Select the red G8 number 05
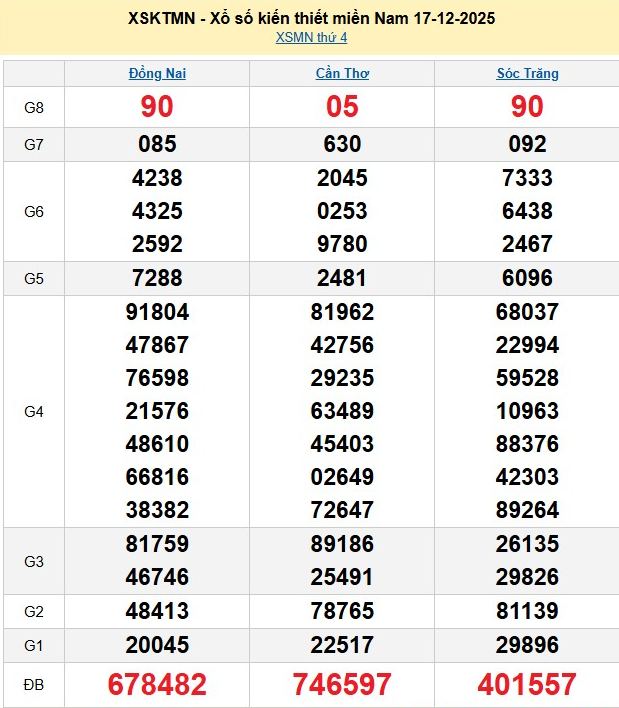The height and width of the screenshot is (708, 619). [342, 107]
